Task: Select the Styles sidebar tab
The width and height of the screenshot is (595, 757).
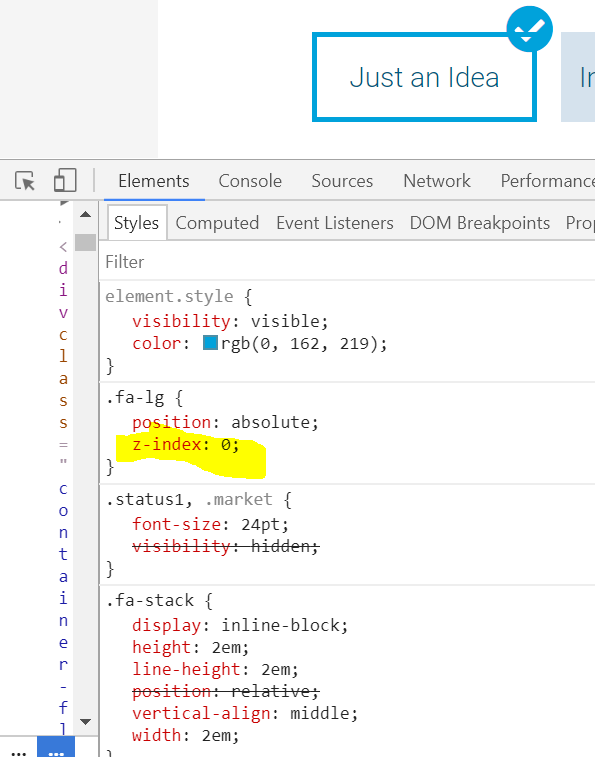Action: (137, 223)
